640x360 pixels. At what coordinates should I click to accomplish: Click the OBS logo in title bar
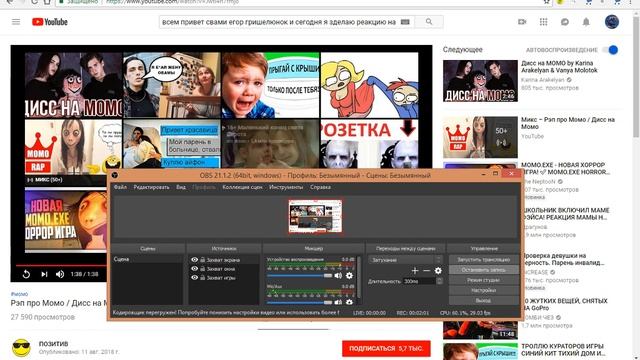coord(115,175)
